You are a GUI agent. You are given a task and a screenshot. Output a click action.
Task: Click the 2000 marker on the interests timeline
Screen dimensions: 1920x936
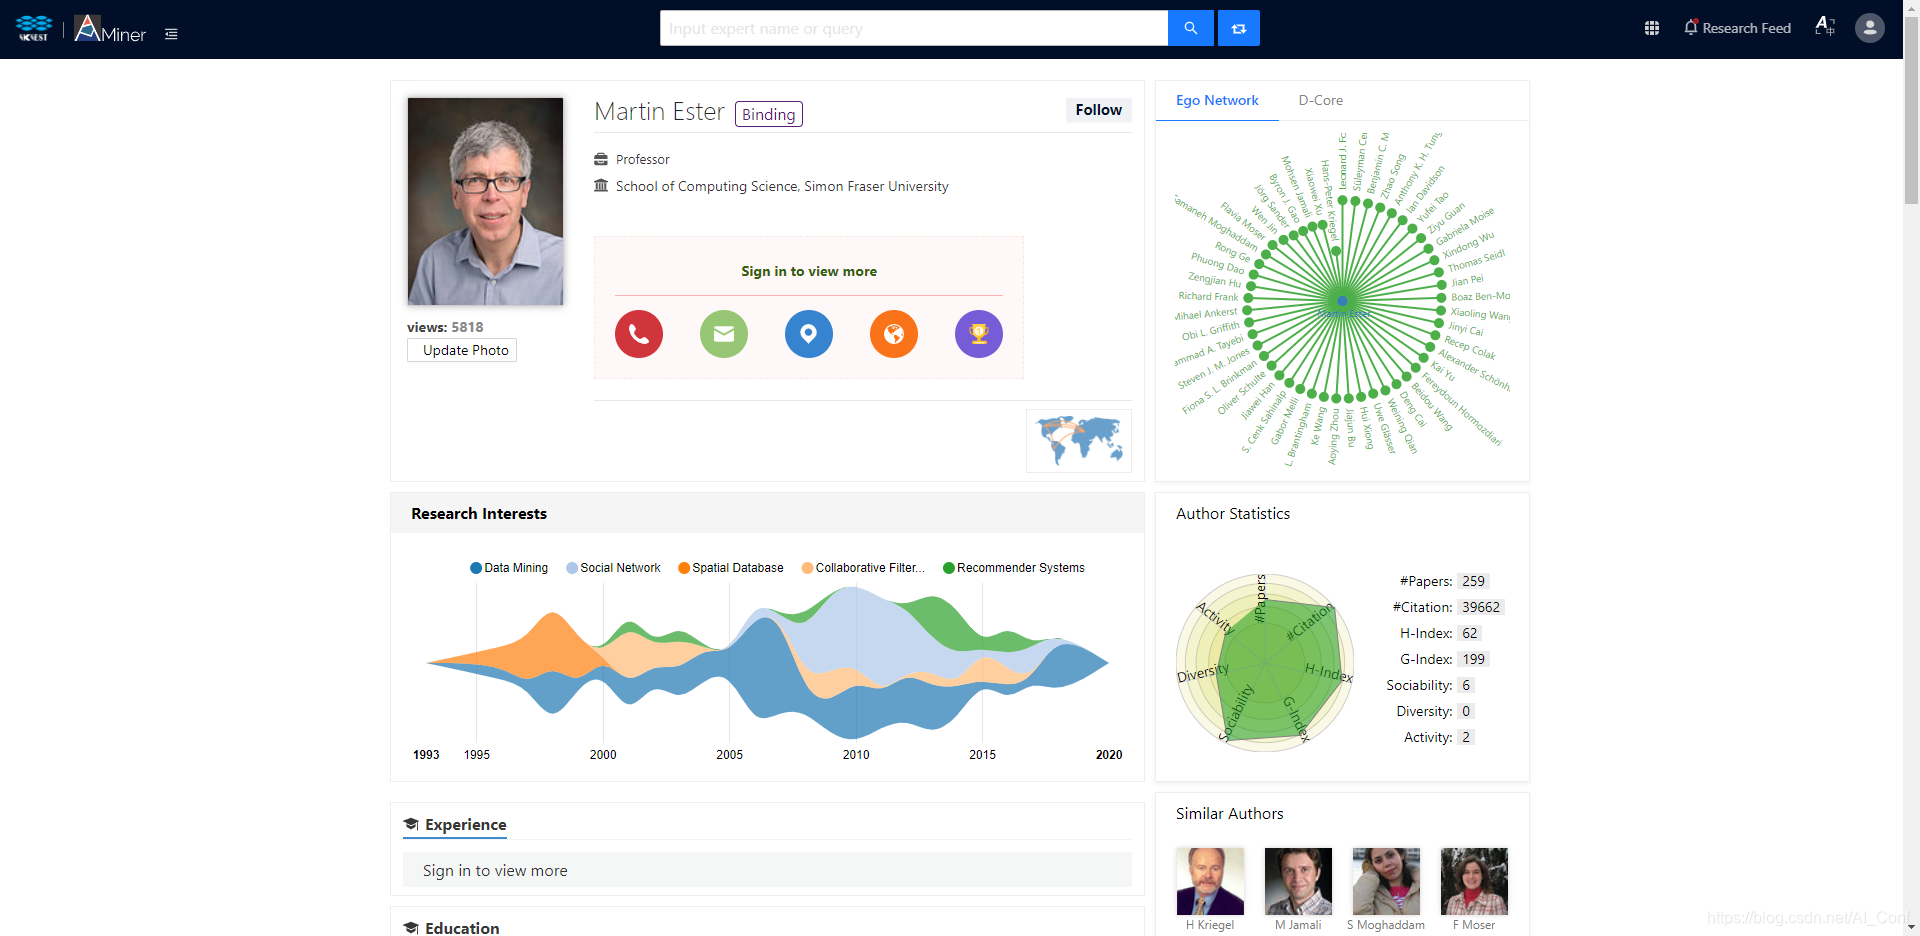point(603,755)
